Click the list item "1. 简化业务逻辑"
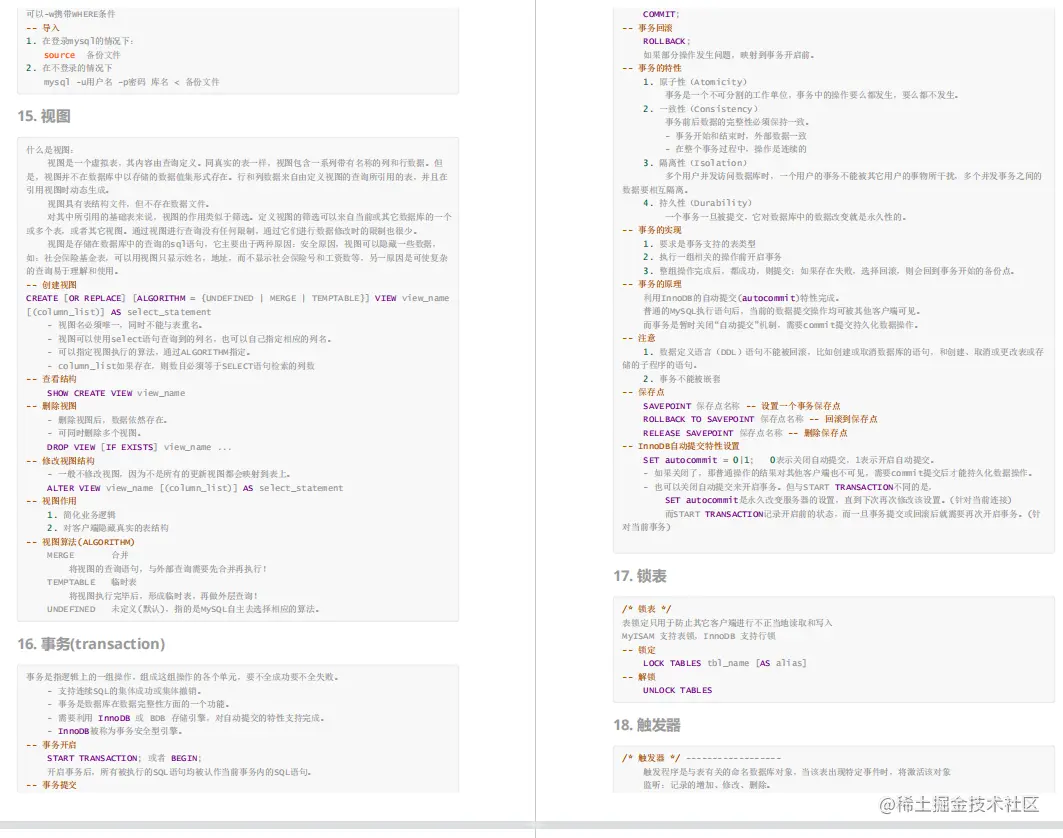 coord(81,515)
